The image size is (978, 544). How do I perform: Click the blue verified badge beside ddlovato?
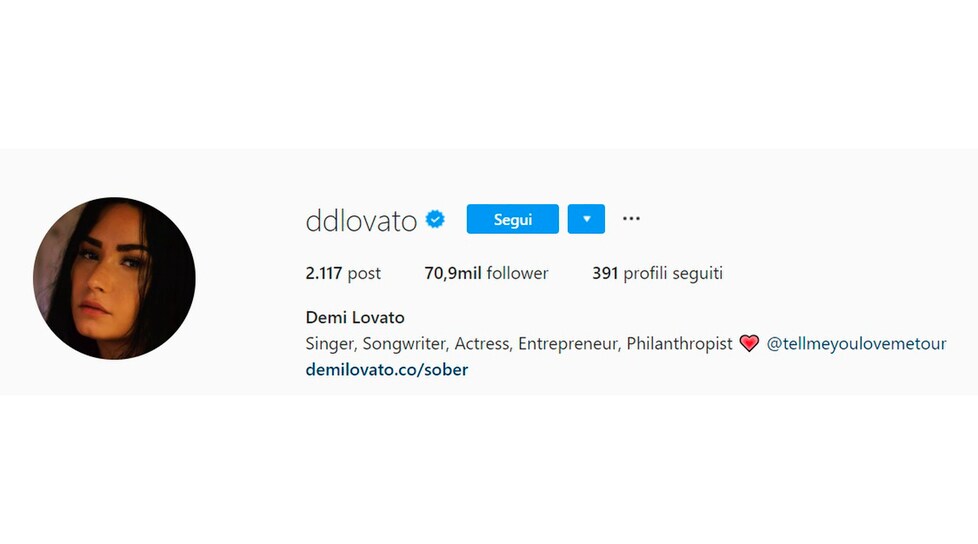(x=435, y=220)
